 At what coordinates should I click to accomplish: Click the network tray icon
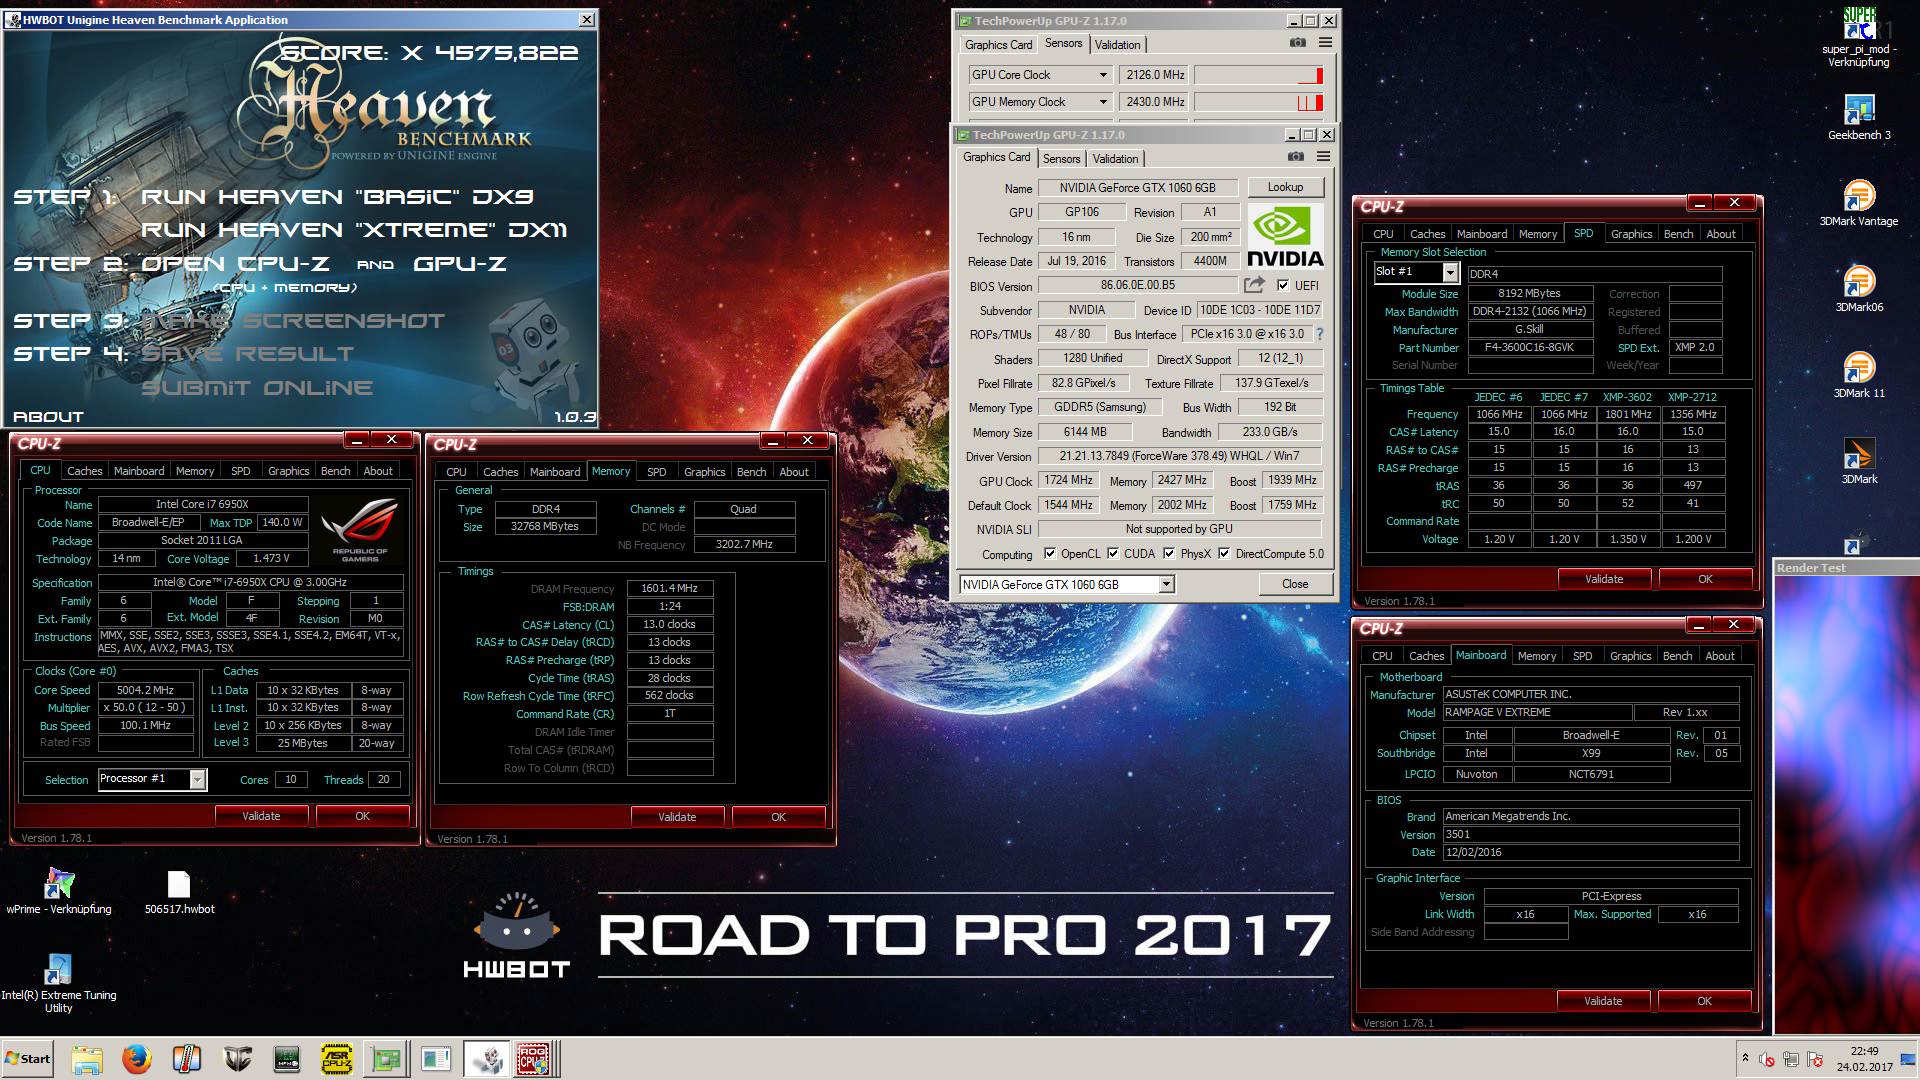tap(1790, 1059)
